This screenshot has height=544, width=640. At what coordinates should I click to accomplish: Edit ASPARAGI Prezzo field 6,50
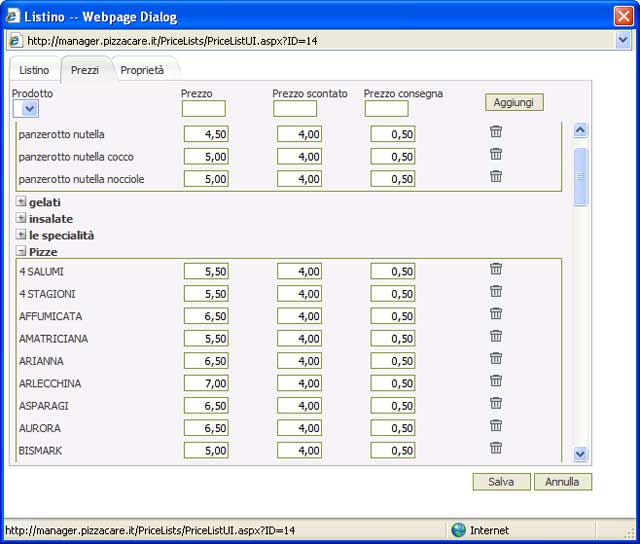pyautogui.click(x=206, y=406)
